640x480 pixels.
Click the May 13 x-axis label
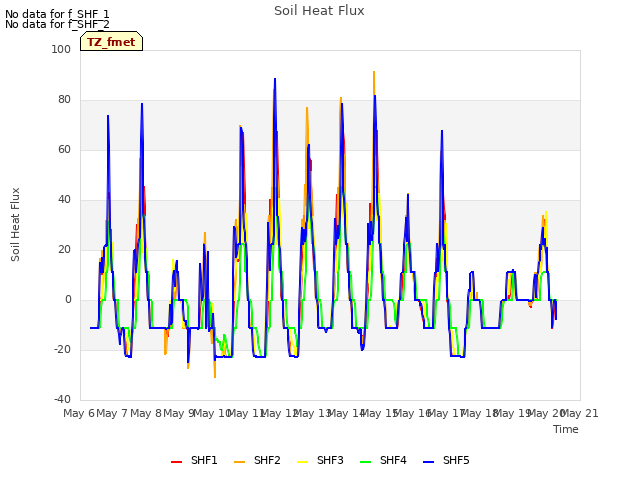pyautogui.click(x=313, y=413)
